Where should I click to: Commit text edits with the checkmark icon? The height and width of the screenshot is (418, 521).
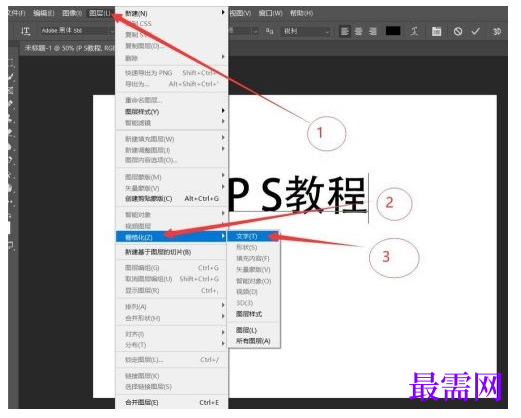[x=476, y=31]
